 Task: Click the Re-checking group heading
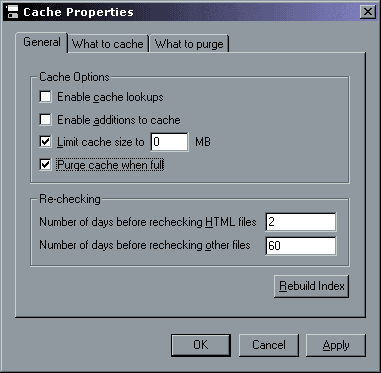pyautogui.click(x=70, y=199)
